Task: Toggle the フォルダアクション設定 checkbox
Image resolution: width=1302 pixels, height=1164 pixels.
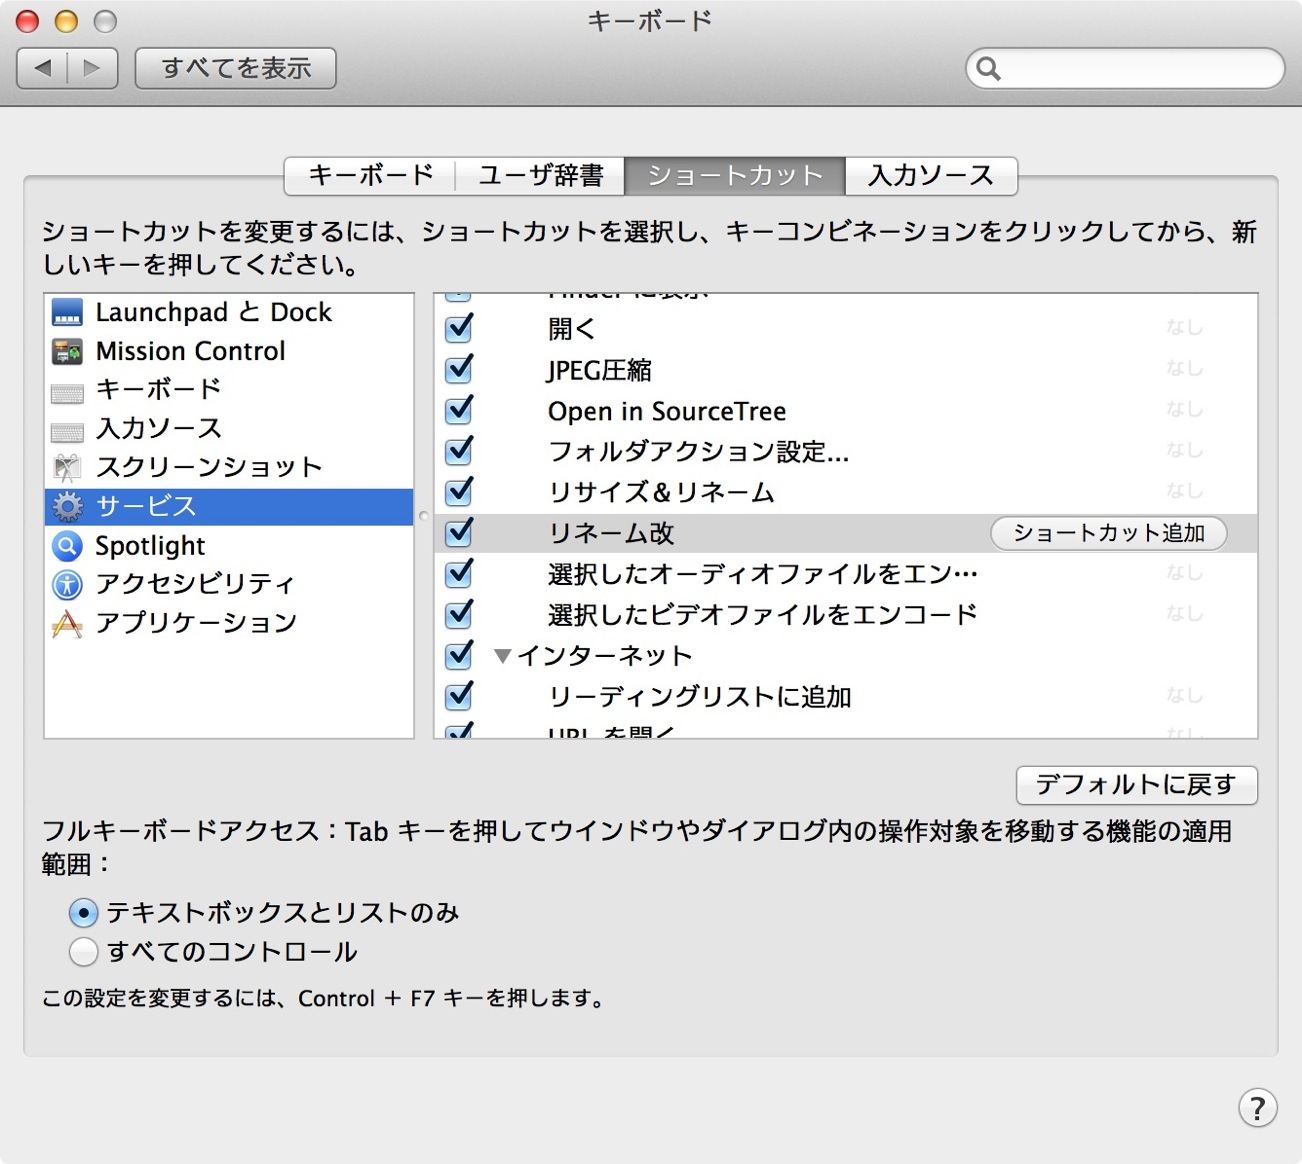Action: point(459,451)
